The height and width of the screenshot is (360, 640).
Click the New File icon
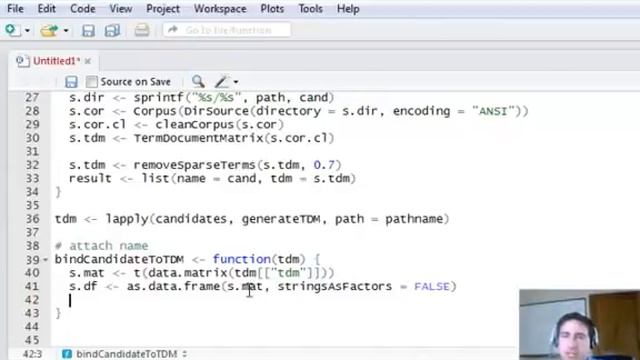coord(13,30)
